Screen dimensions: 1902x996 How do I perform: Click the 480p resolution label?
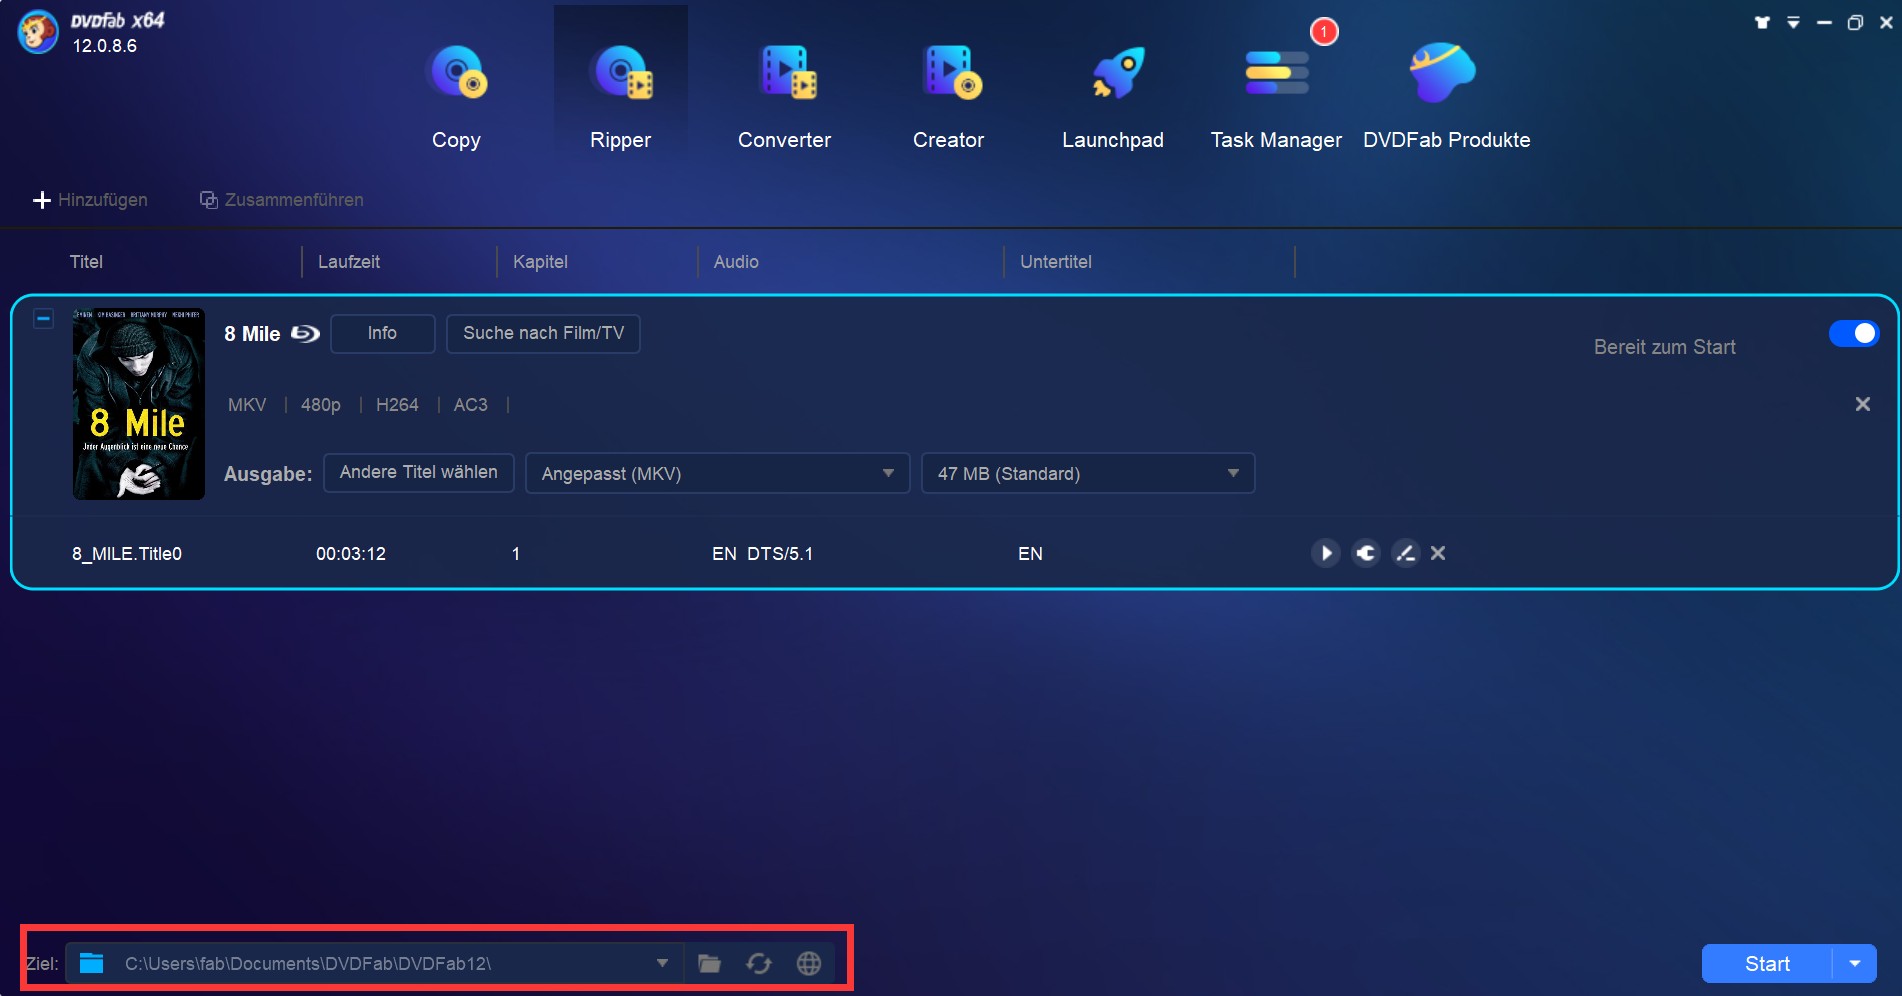[x=321, y=405]
